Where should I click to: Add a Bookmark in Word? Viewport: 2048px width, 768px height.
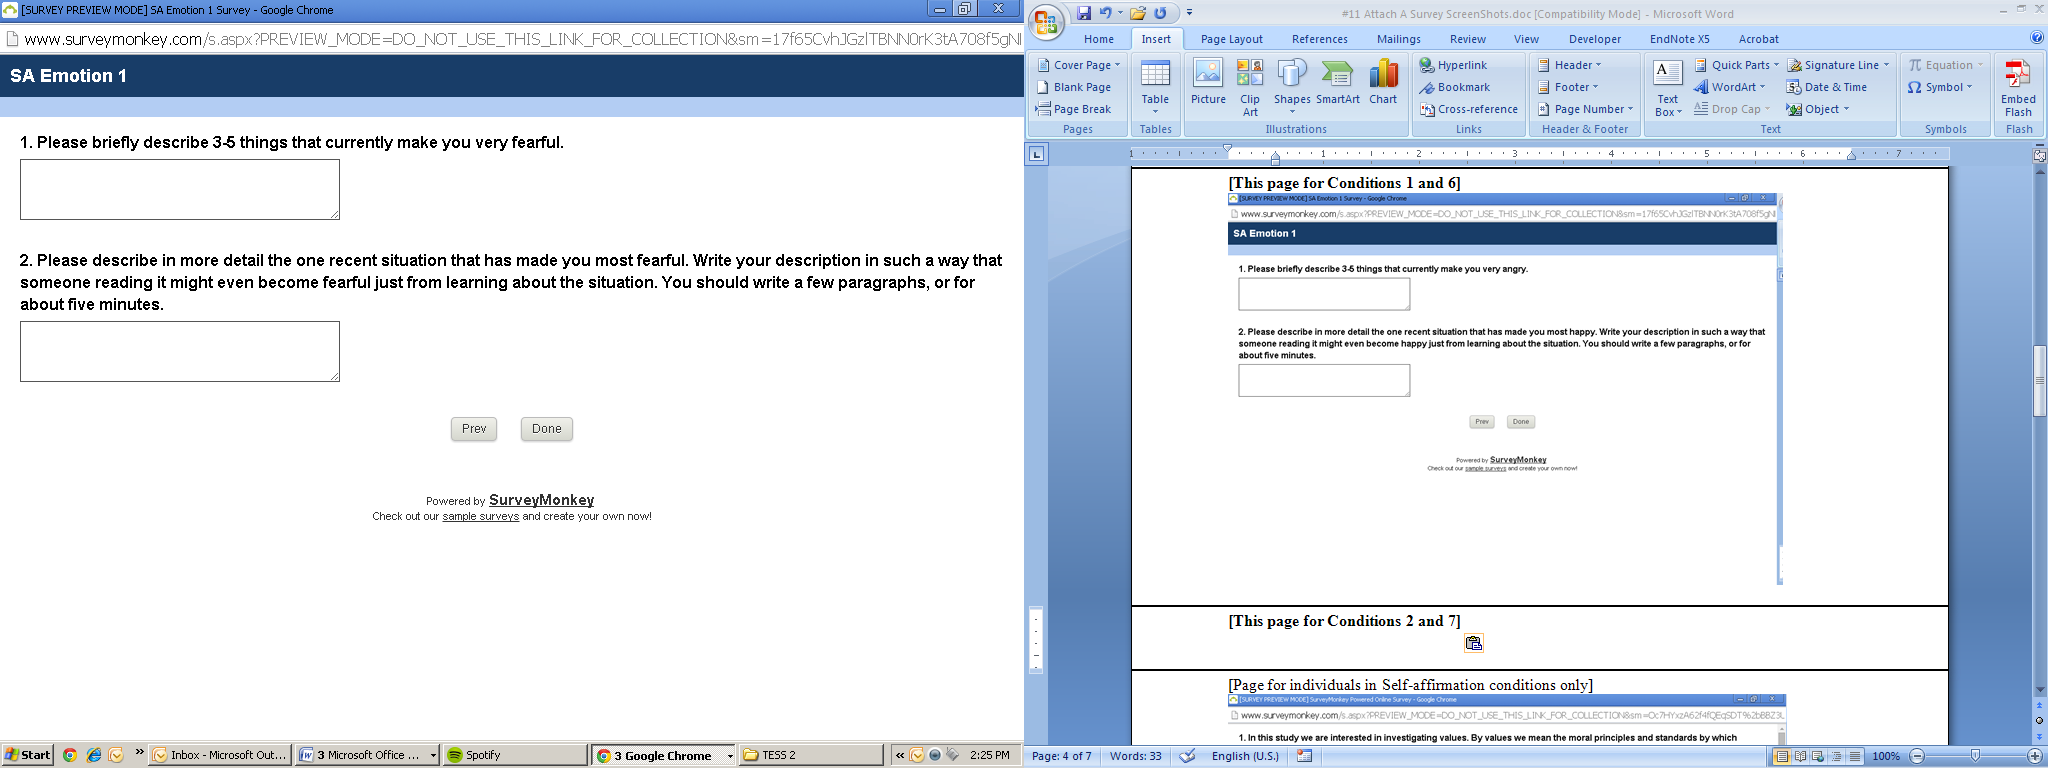tap(1454, 87)
